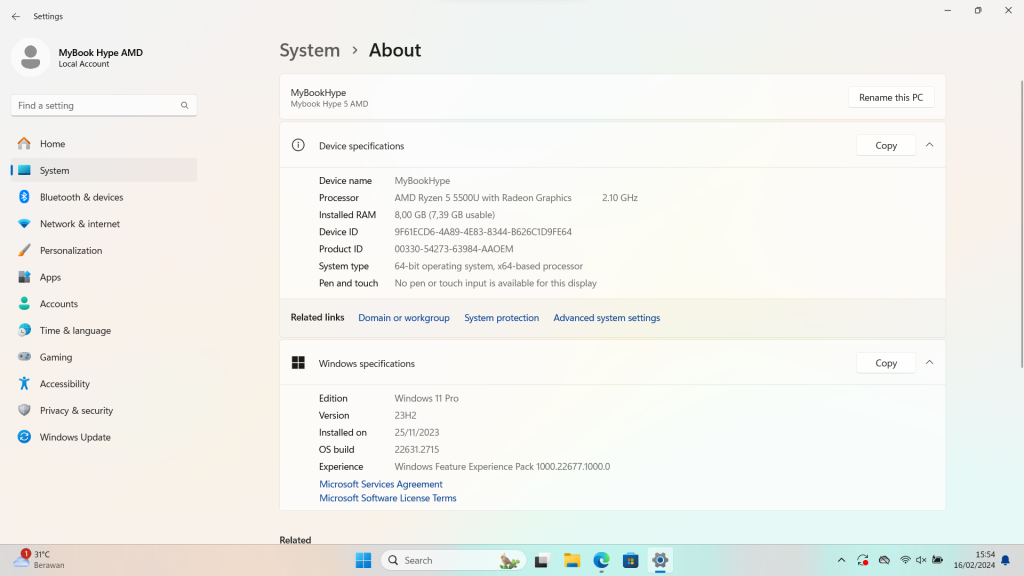
Task: Click the vertical scrollbar of the About page
Action: point(1021,224)
